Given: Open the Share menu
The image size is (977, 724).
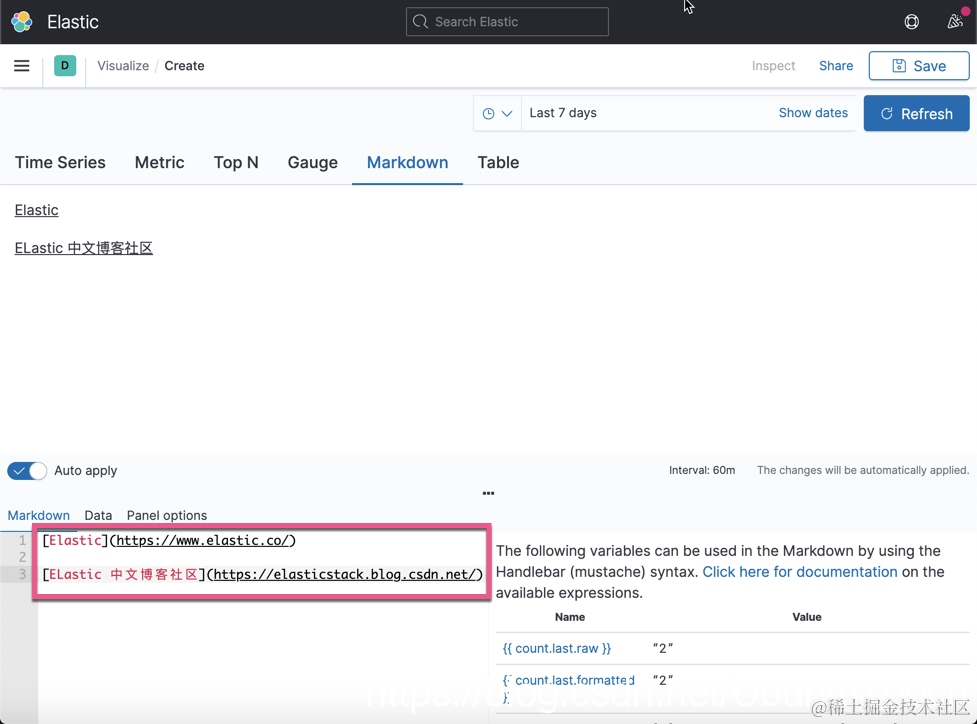Looking at the screenshot, I should point(836,65).
